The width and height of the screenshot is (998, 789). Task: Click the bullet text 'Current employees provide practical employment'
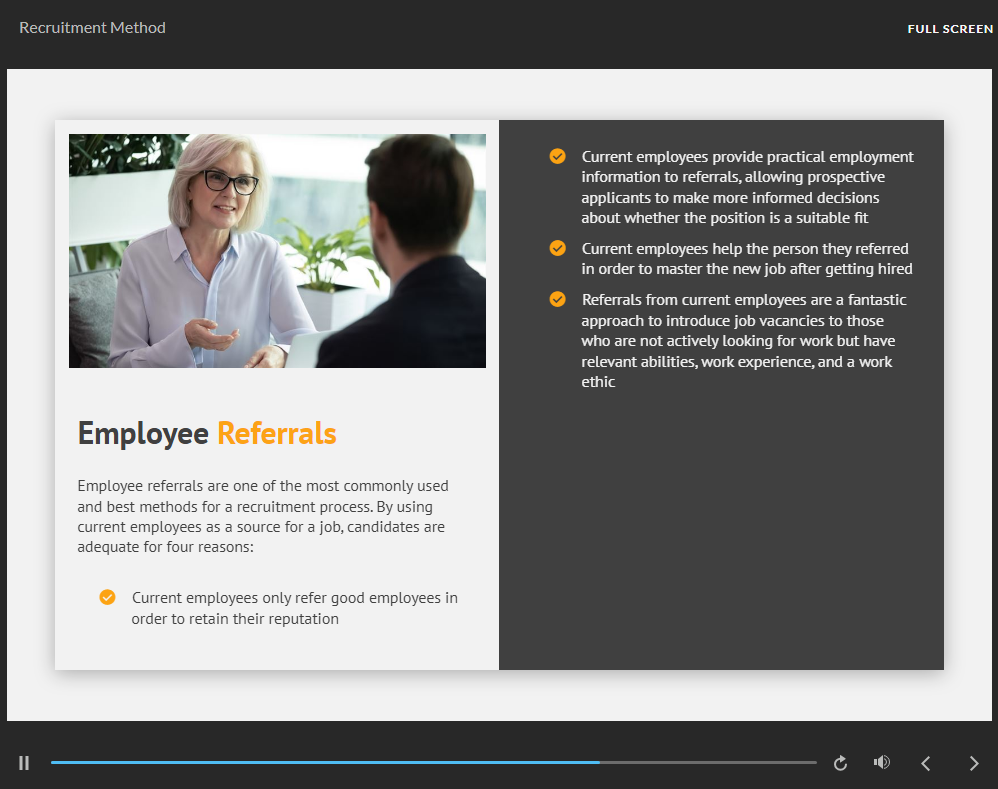(747, 187)
